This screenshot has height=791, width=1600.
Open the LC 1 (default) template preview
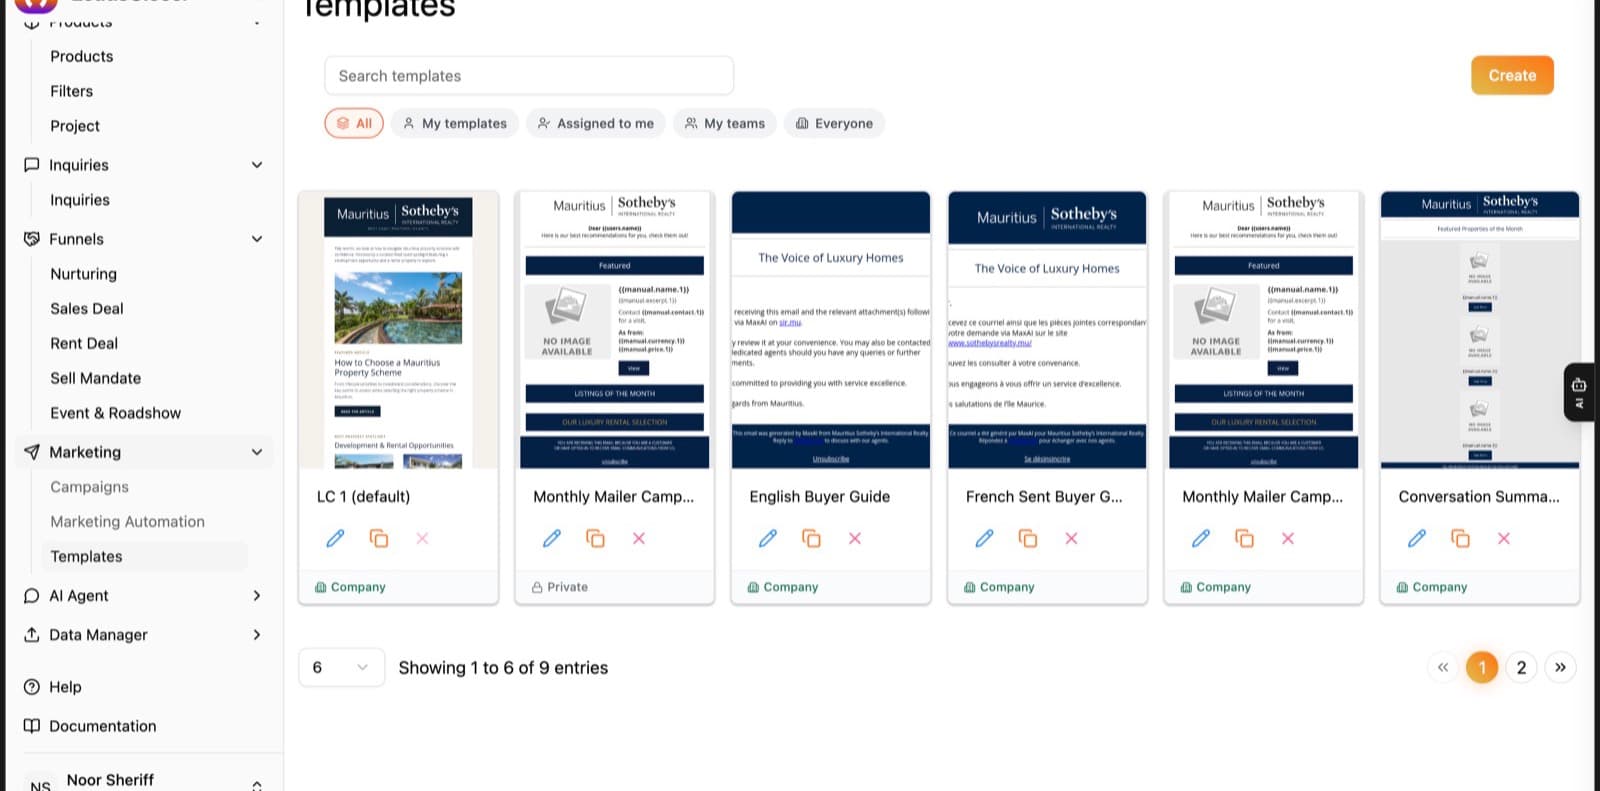[x=398, y=330]
